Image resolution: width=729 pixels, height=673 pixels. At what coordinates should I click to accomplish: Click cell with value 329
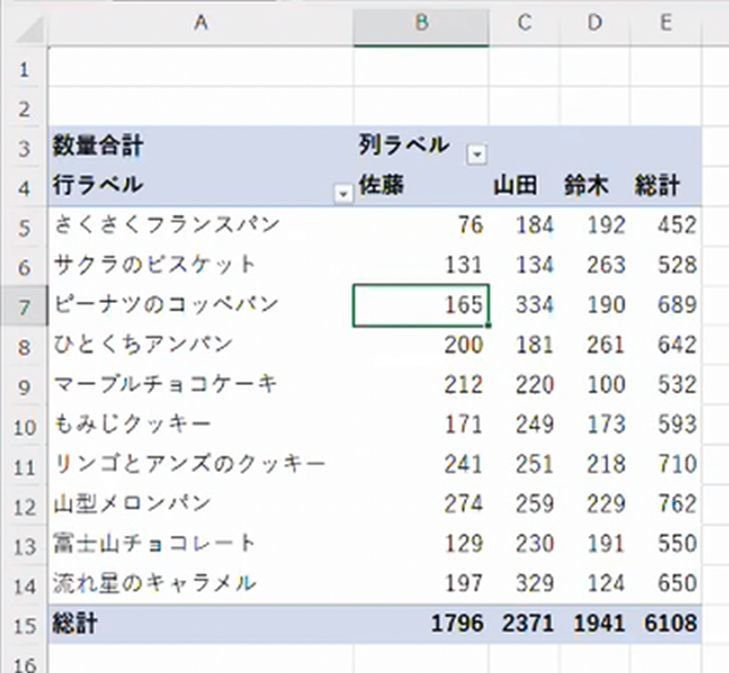525,583
